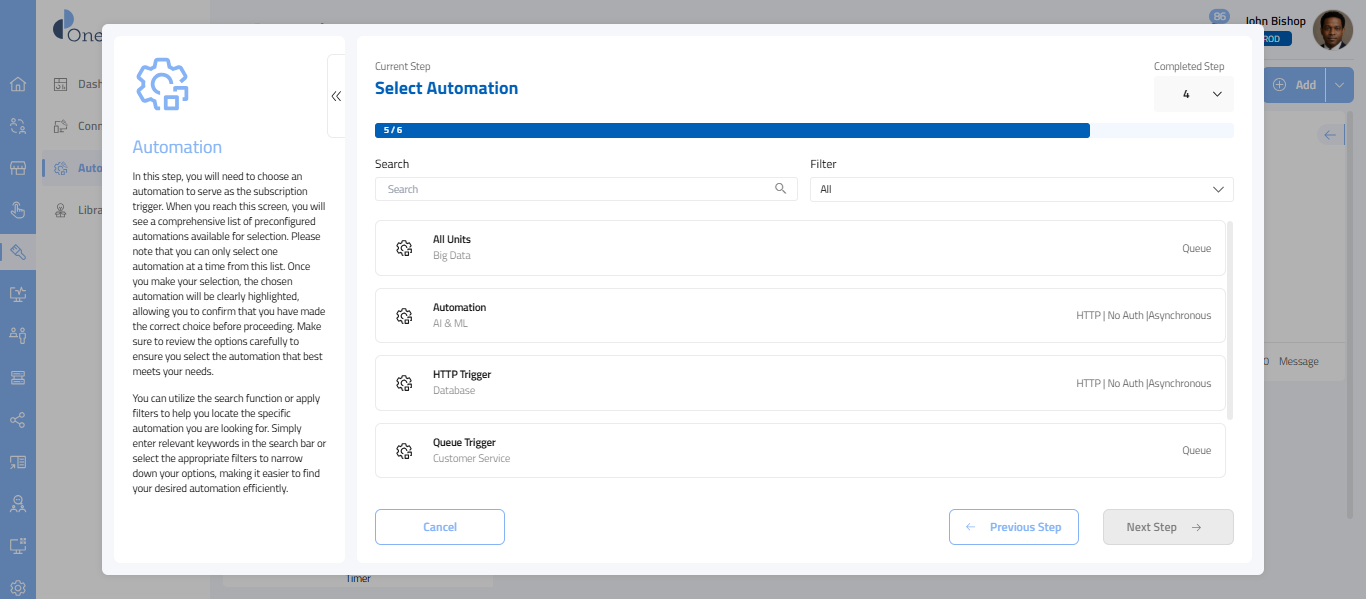
Task: Click the Next Step button
Action: coord(1167,527)
